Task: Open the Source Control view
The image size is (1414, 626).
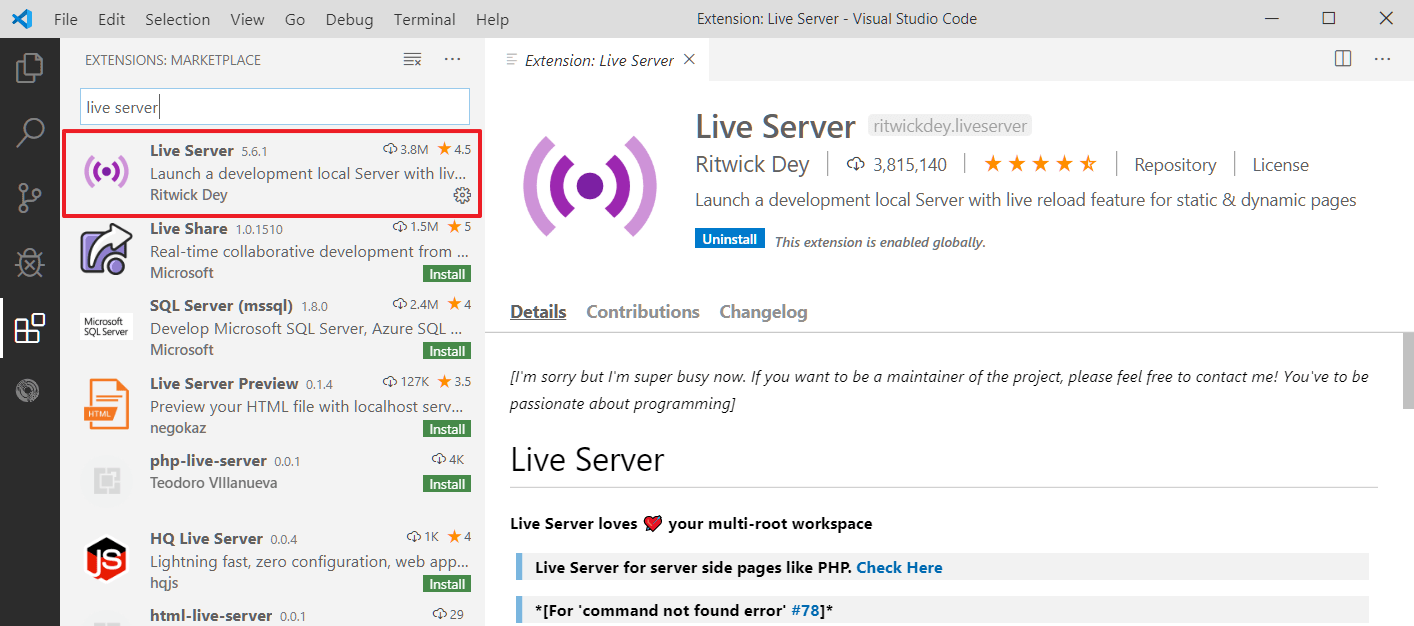Action: coord(30,198)
